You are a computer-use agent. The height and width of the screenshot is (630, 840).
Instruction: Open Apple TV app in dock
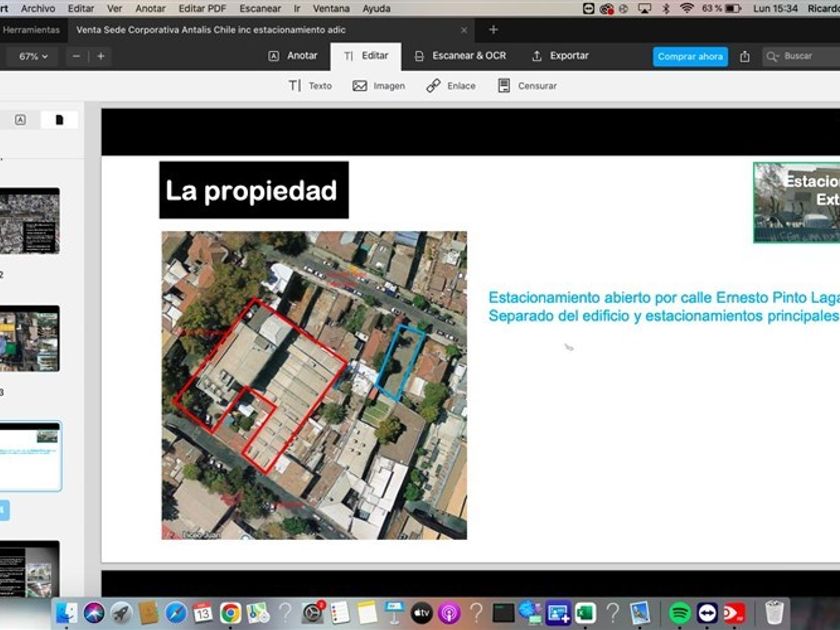(422, 612)
